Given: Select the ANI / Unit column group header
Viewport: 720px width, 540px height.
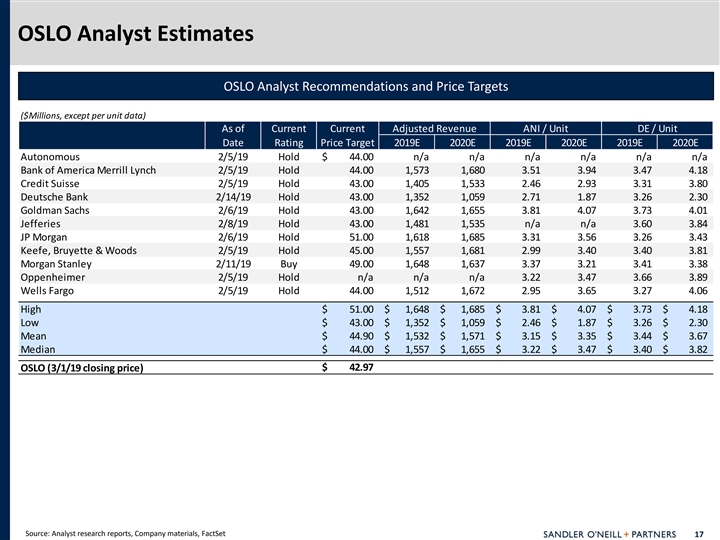Looking at the screenshot, I should click(546, 128).
